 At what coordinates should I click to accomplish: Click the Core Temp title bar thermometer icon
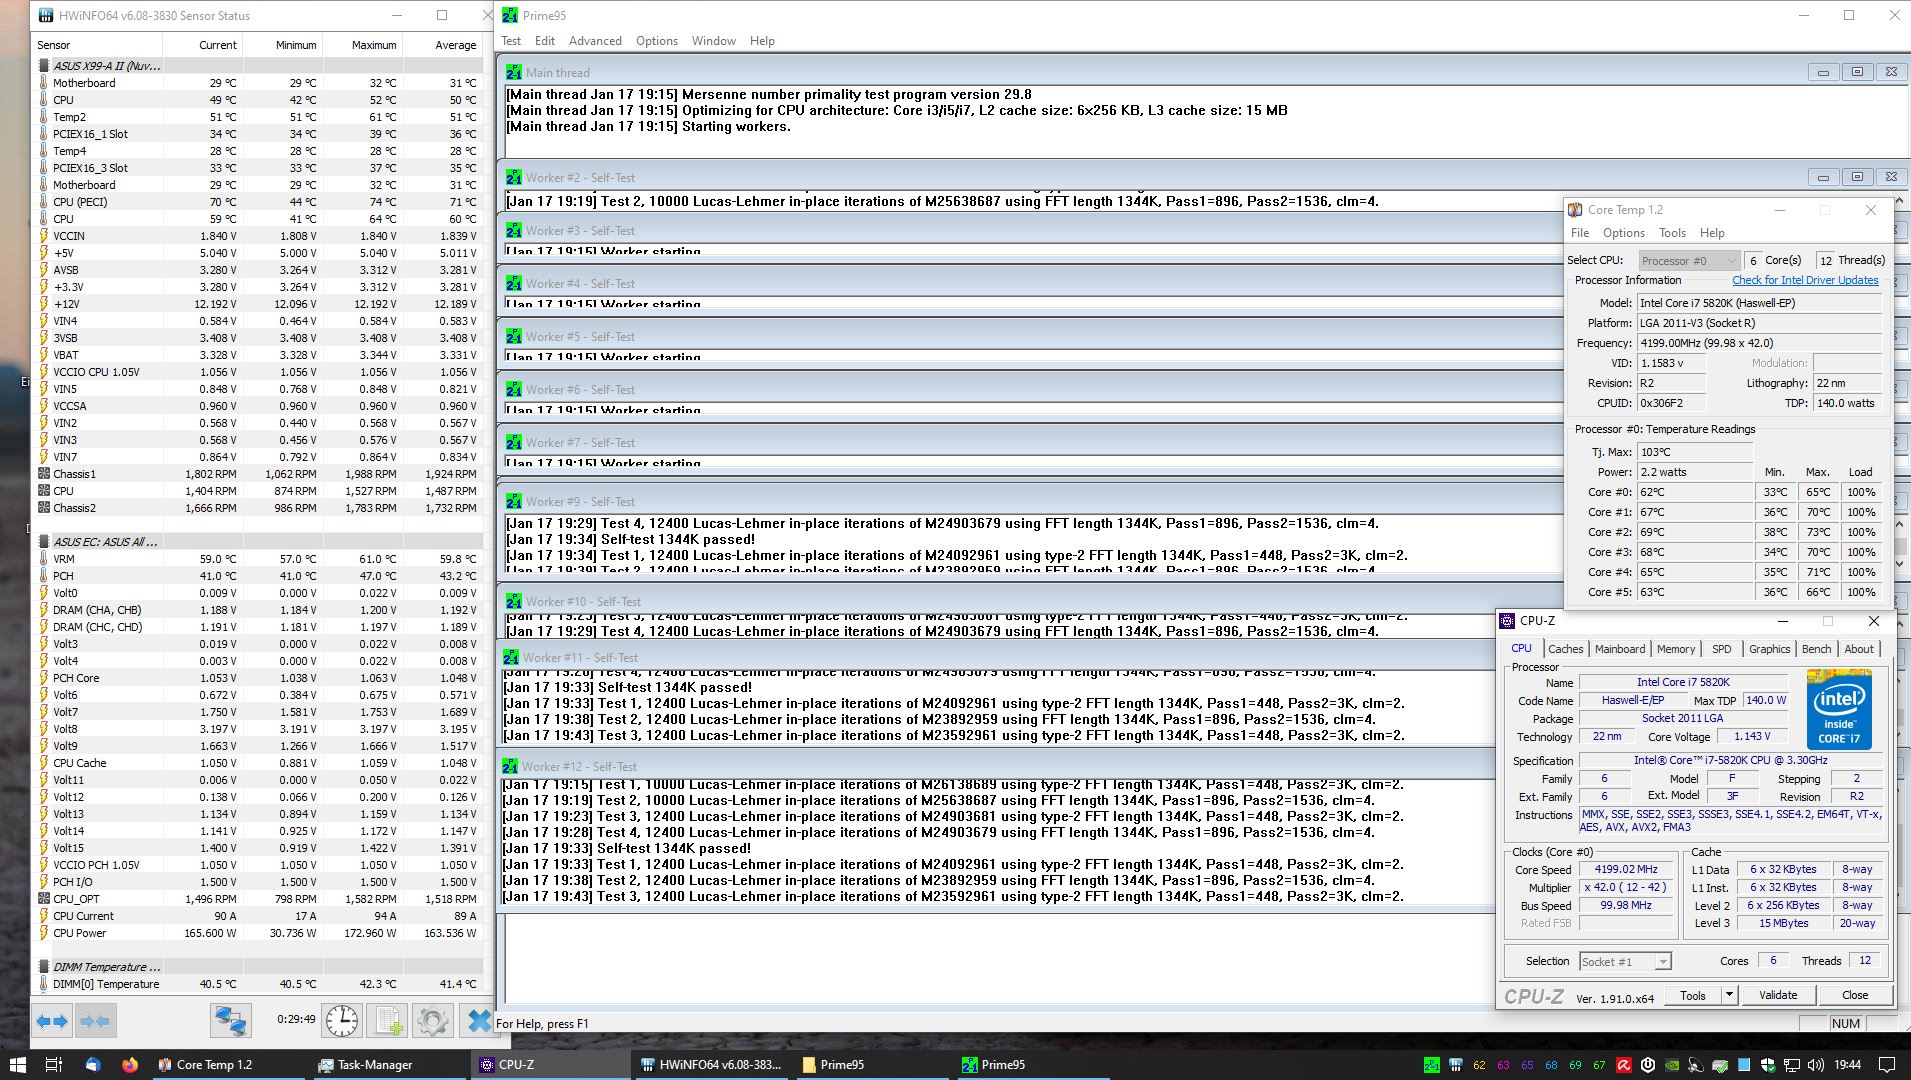(x=1575, y=210)
